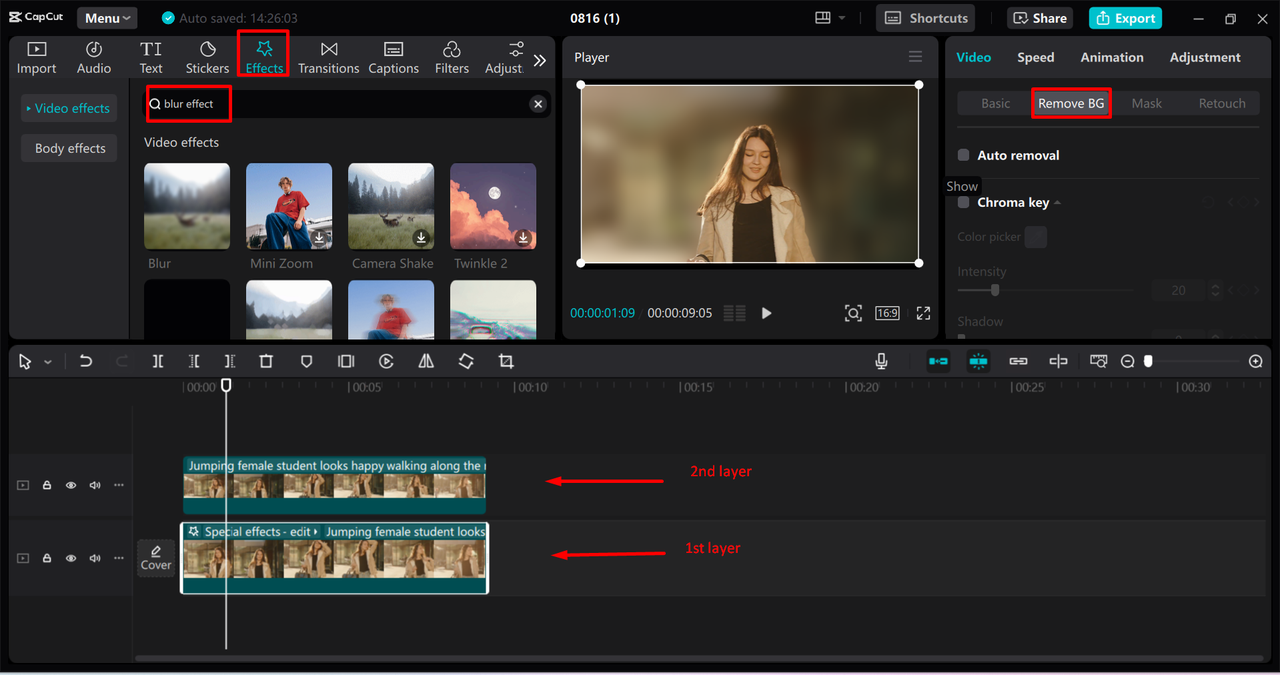Open the Text panel
The image size is (1280, 675).
[x=151, y=58]
